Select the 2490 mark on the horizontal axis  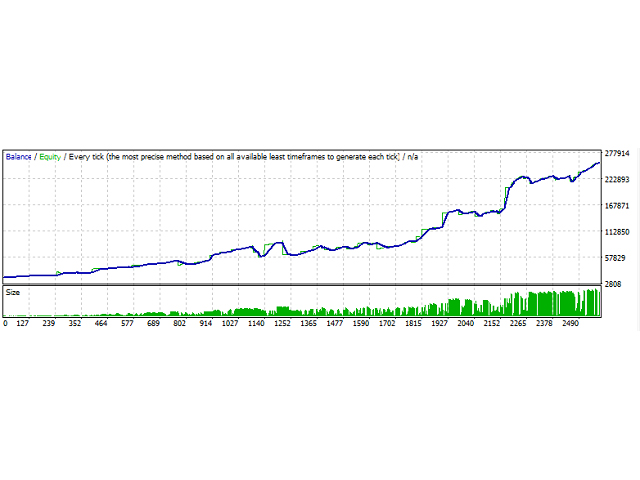(569, 324)
